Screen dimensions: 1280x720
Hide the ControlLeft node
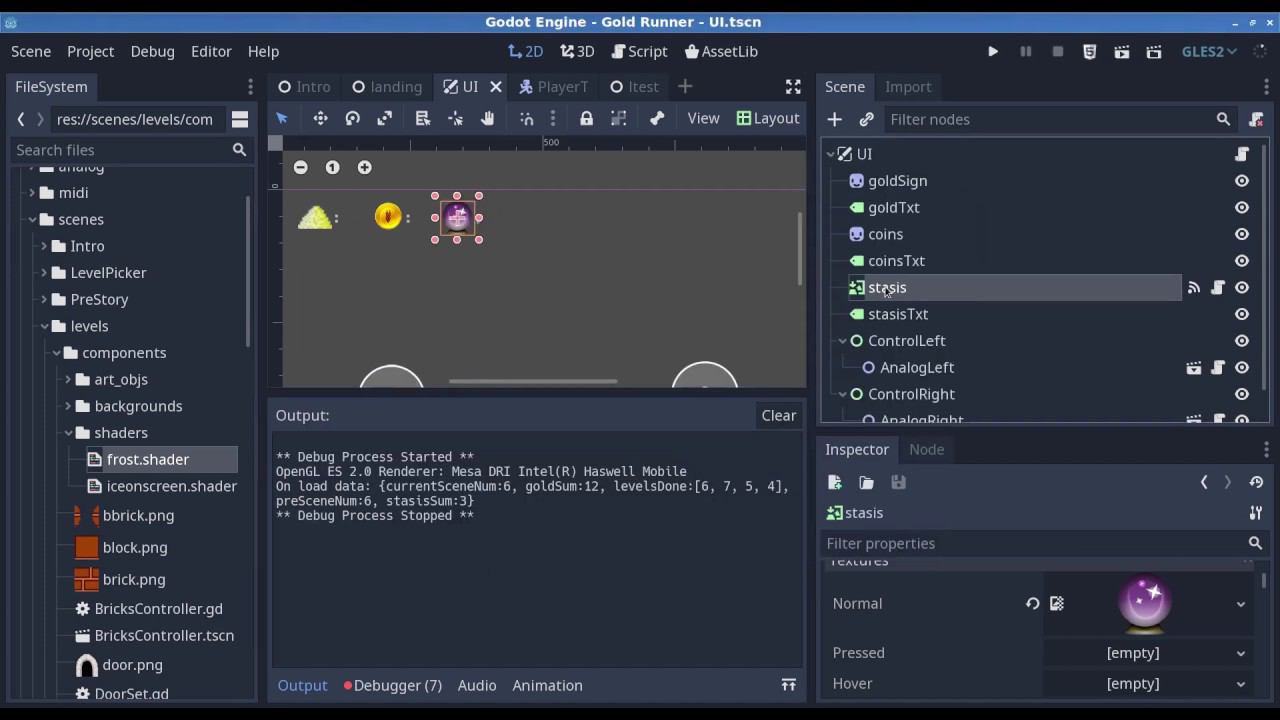[x=1241, y=341]
